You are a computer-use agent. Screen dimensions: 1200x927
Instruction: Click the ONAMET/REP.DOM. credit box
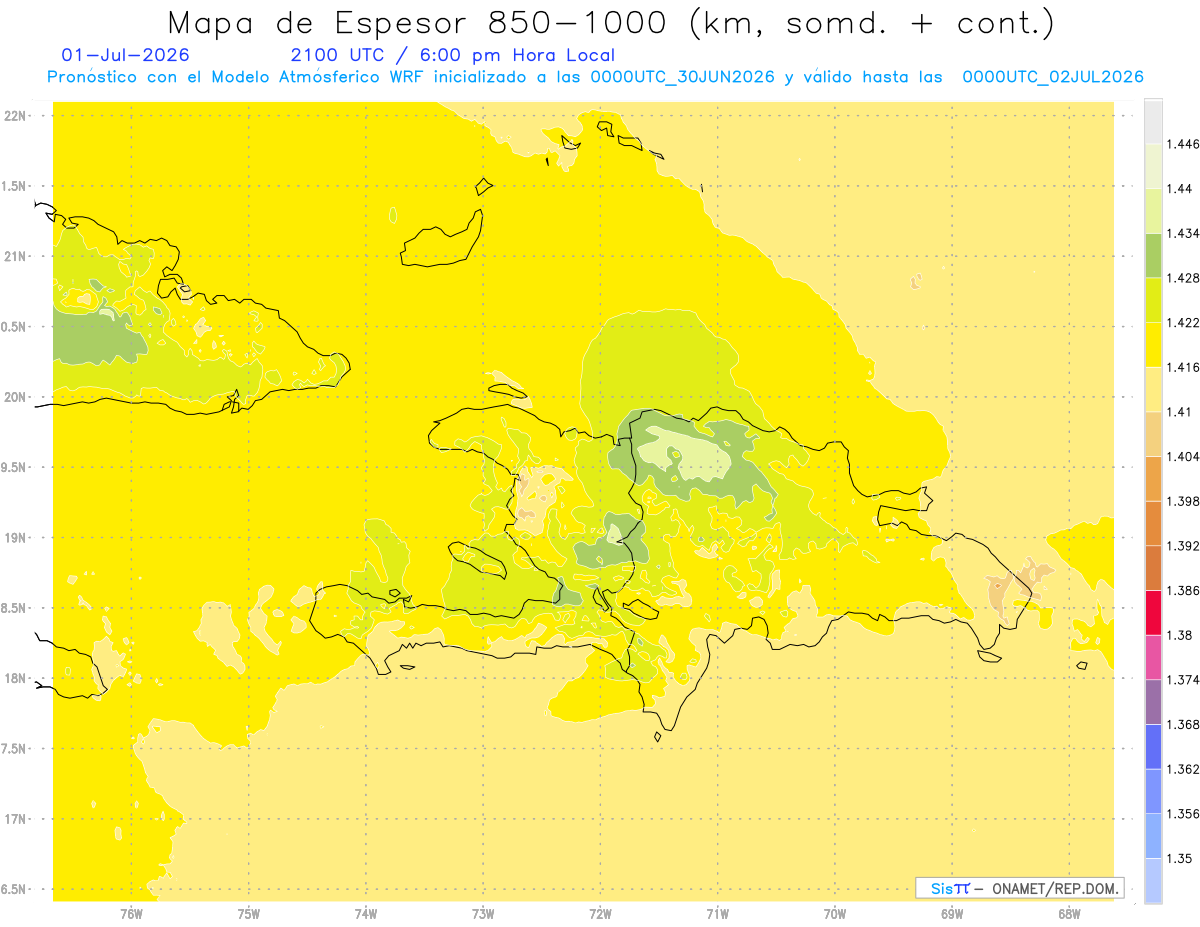(x=1020, y=888)
